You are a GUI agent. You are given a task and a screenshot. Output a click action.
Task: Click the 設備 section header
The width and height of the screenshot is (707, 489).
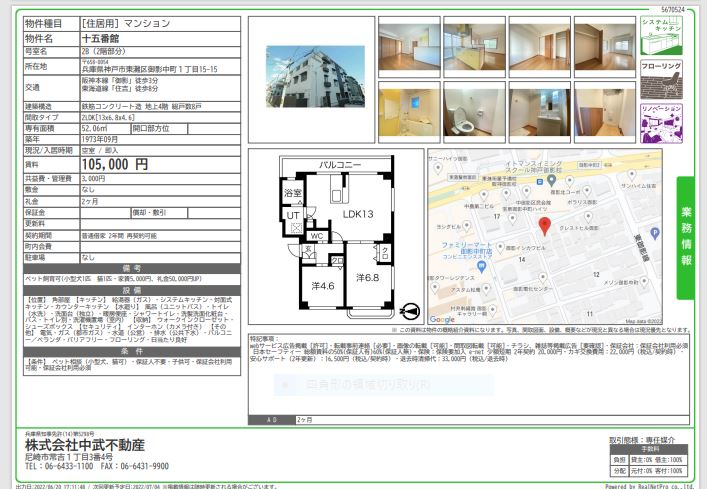click(132, 290)
